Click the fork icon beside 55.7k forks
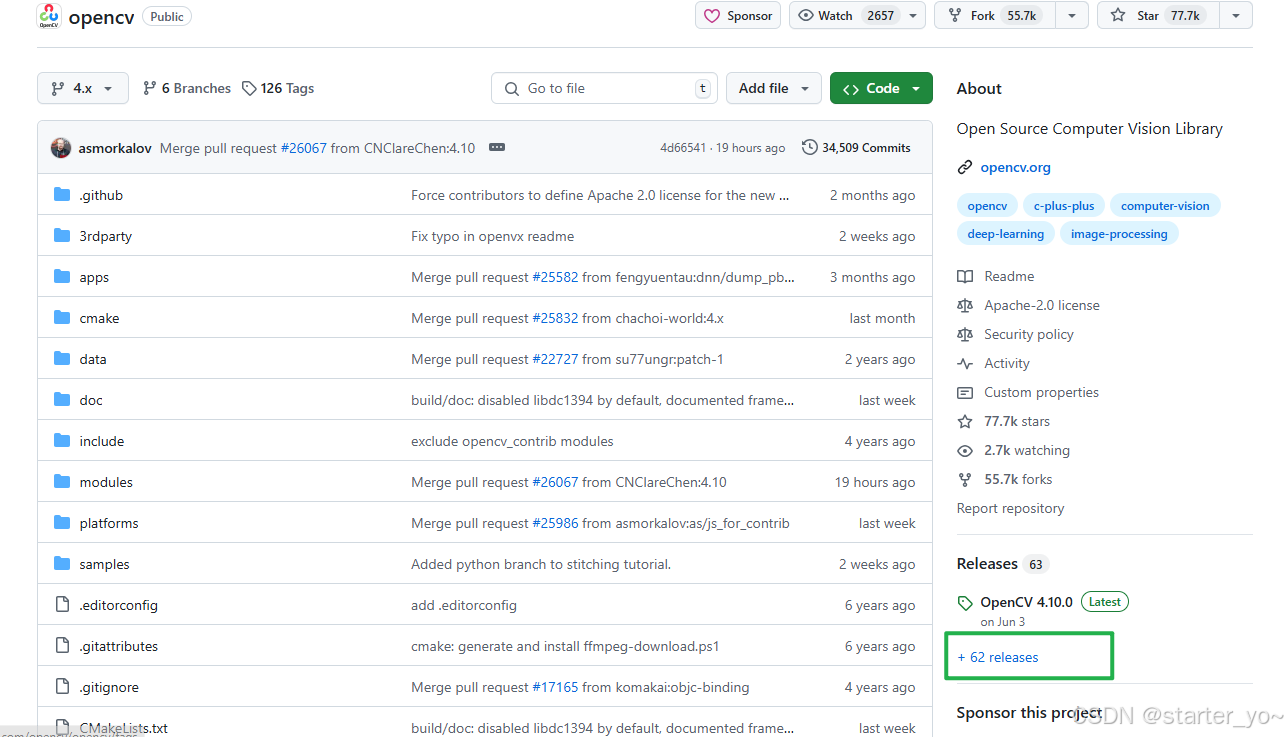1288x737 pixels. point(965,479)
